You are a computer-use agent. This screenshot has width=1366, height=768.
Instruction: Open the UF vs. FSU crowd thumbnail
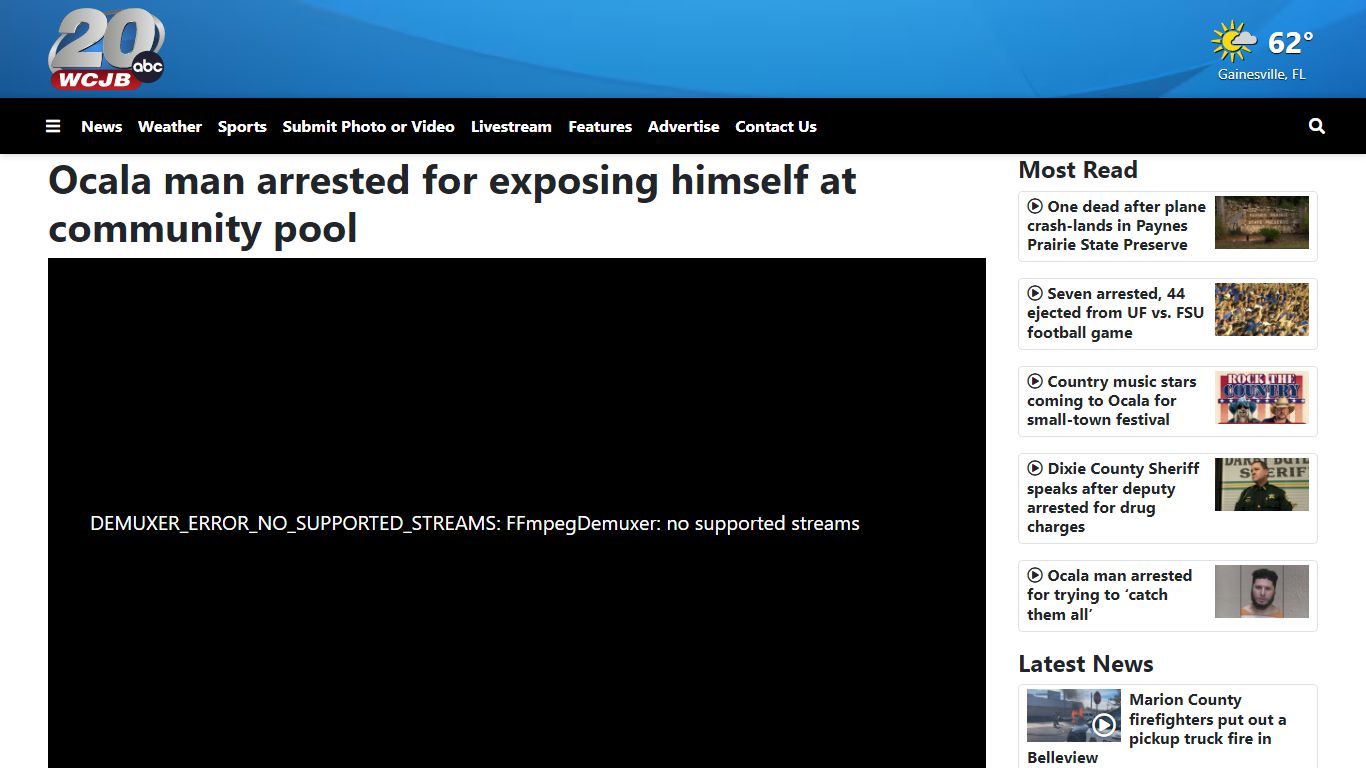click(1262, 309)
